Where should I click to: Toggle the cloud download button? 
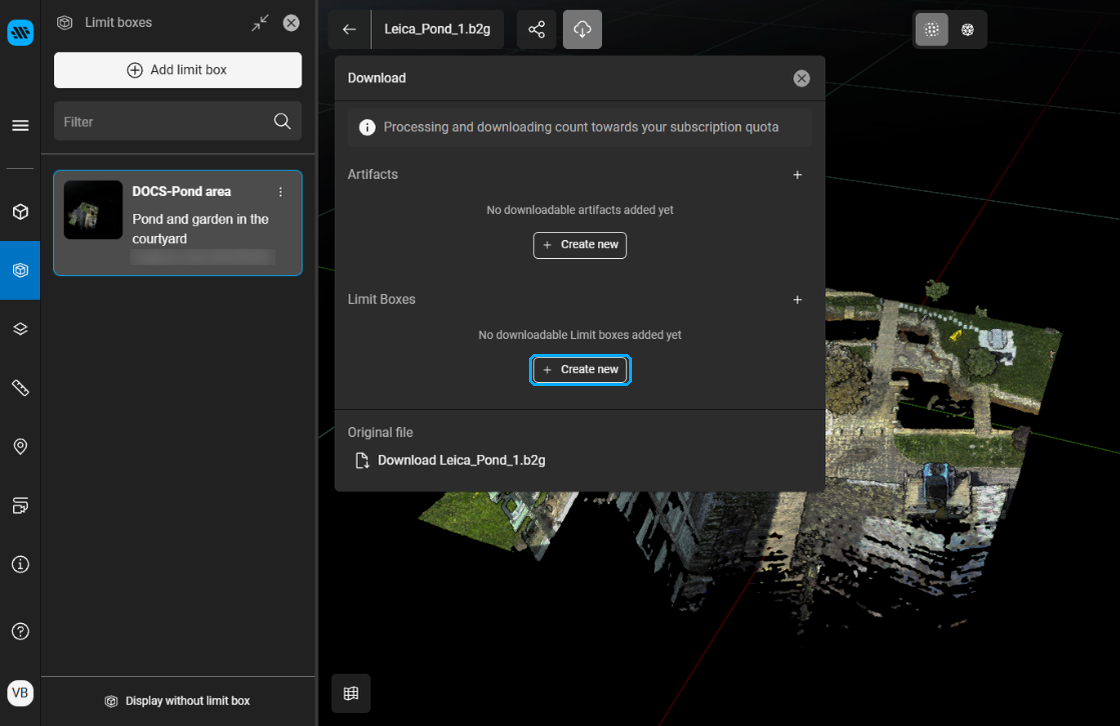pos(582,29)
